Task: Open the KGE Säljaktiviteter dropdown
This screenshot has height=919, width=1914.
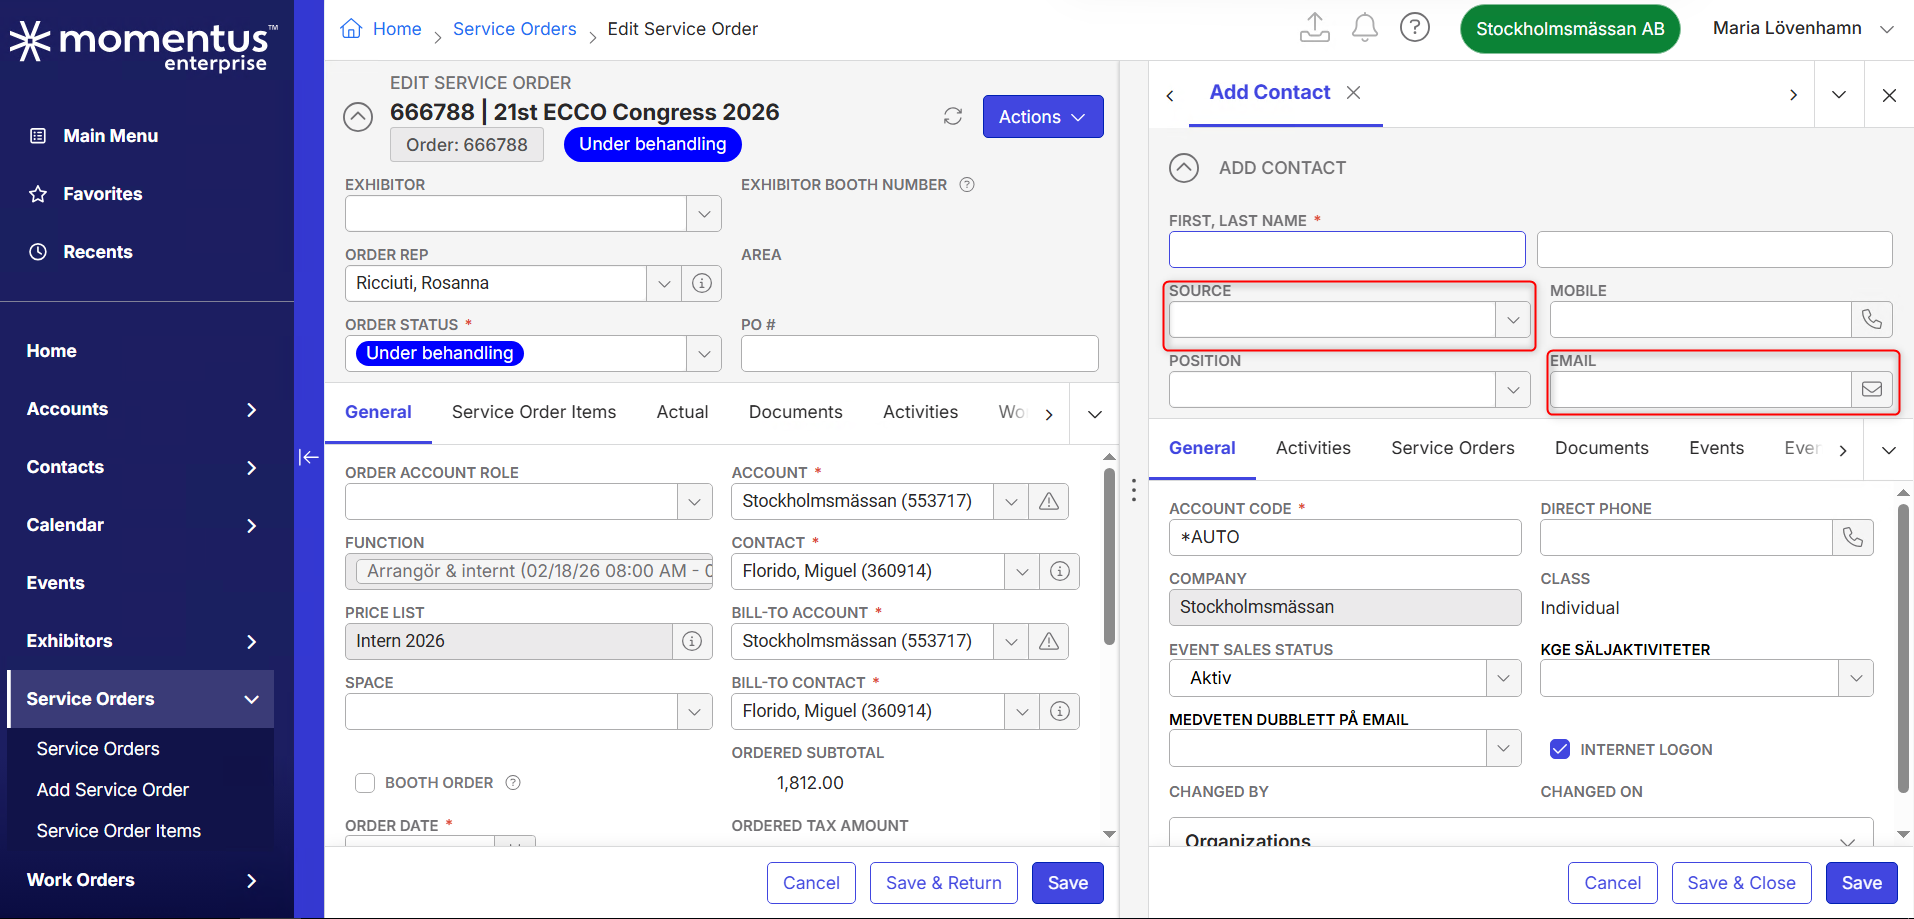Action: coord(1856,678)
